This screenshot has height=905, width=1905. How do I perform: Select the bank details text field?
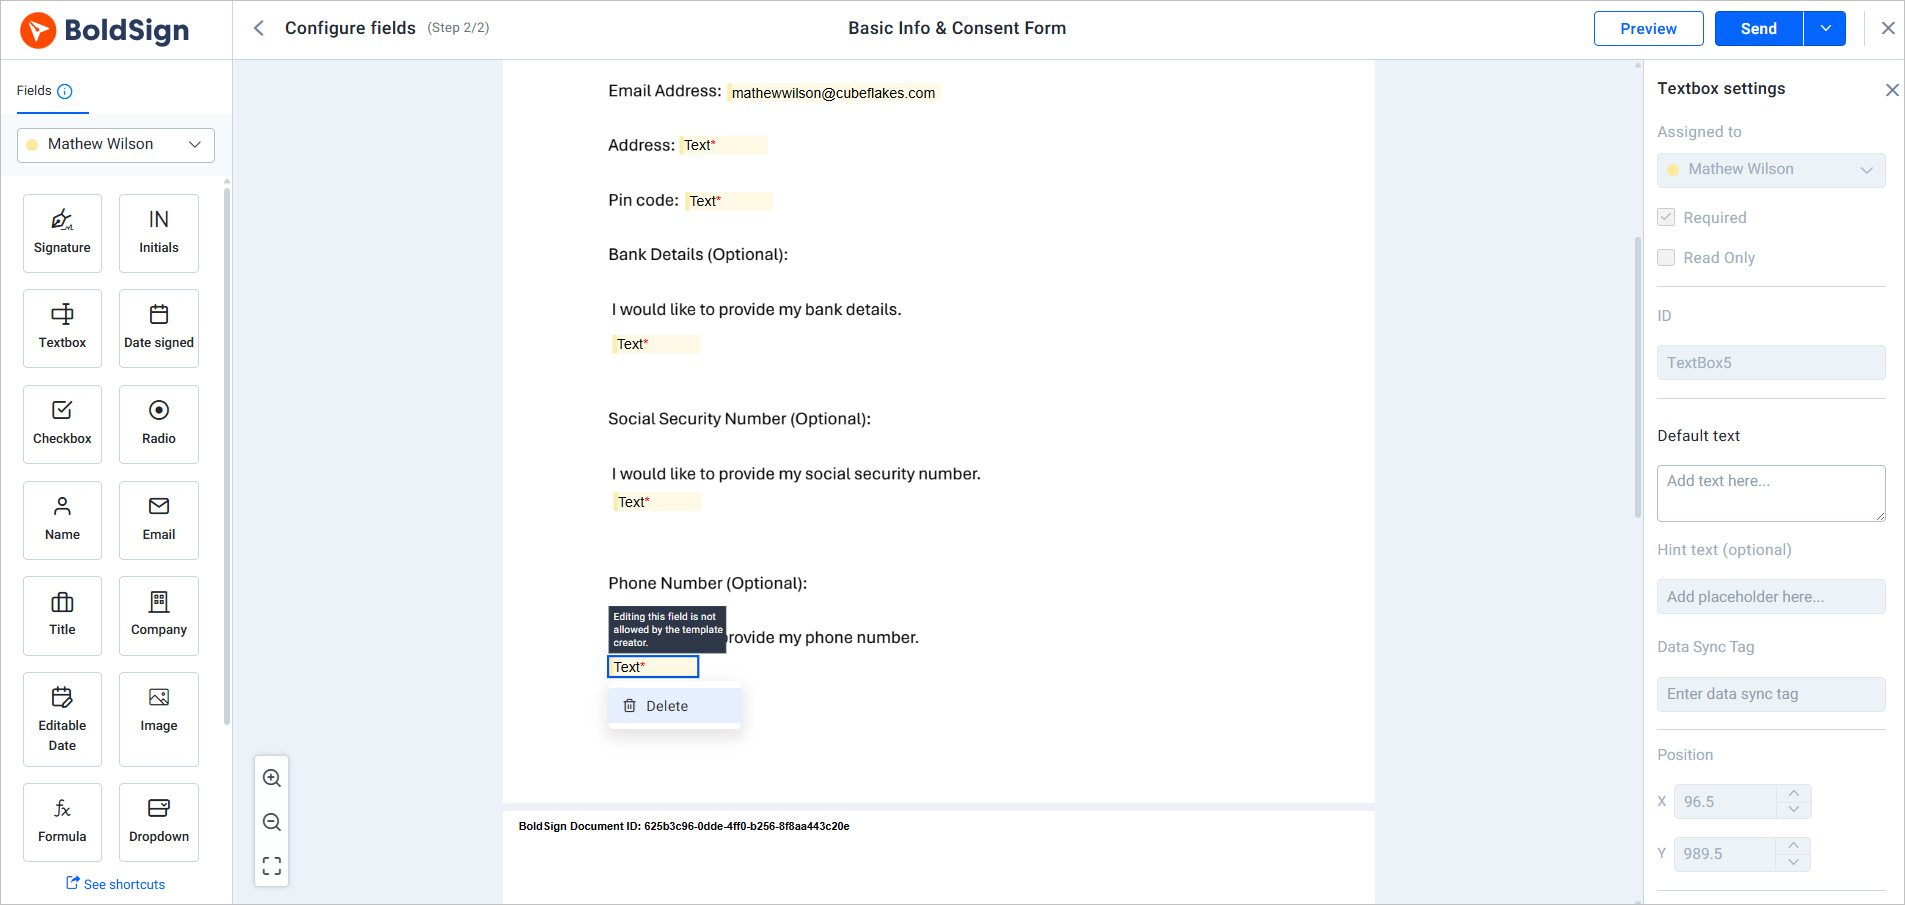pos(656,344)
